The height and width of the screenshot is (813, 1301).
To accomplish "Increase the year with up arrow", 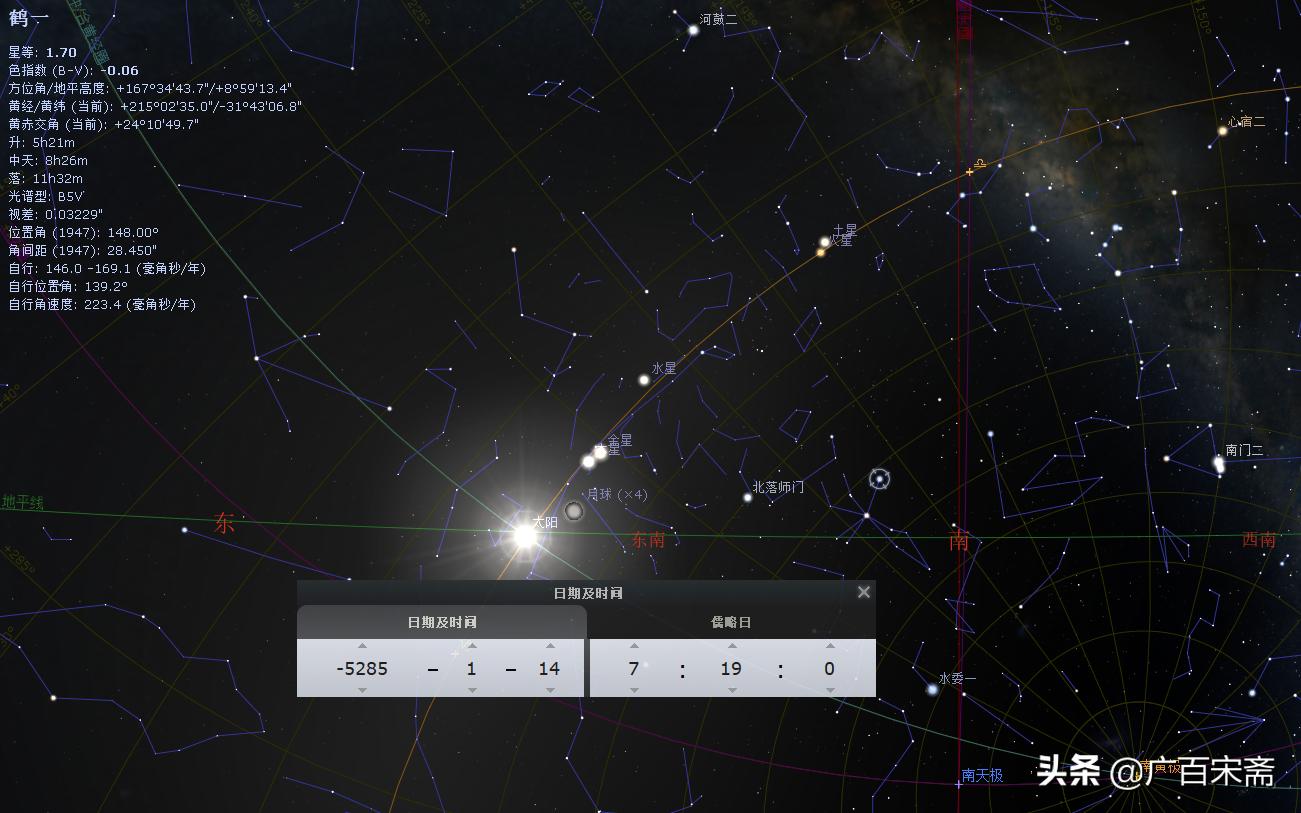I will tap(362, 646).
